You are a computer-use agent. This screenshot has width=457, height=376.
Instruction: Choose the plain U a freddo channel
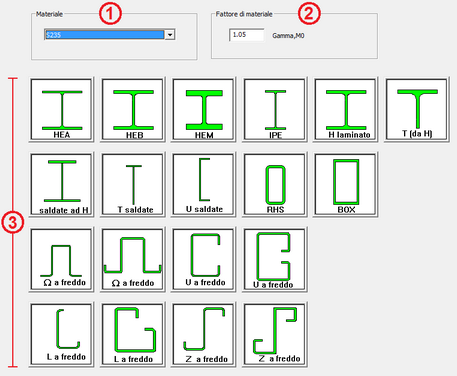pyautogui.click(x=204, y=260)
